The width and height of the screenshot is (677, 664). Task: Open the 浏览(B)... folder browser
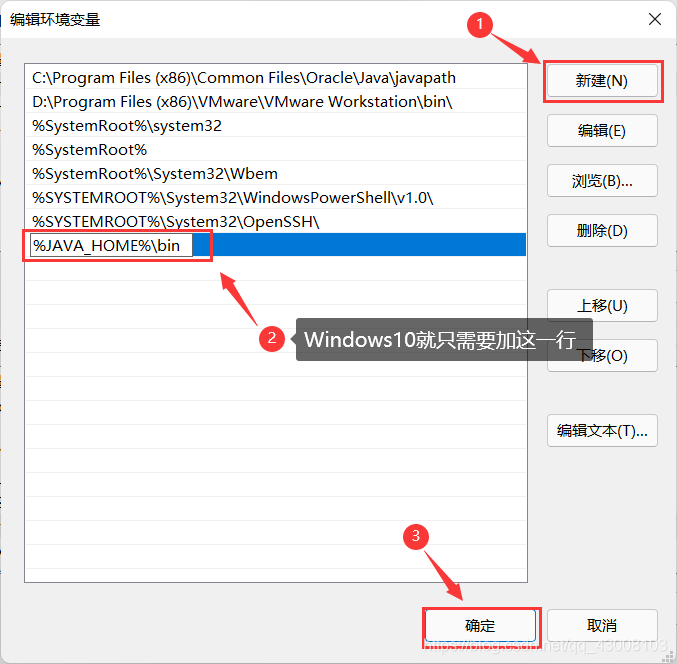tap(602, 180)
